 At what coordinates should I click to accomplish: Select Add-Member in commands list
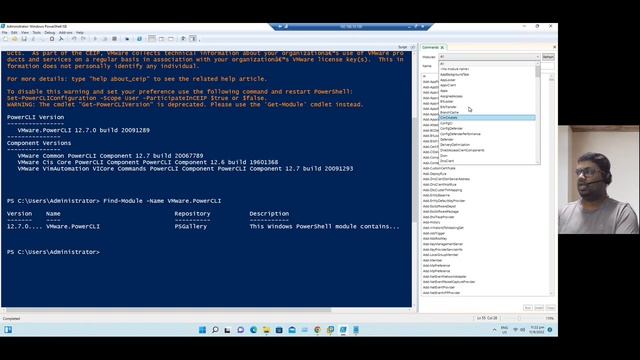click(432, 260)
